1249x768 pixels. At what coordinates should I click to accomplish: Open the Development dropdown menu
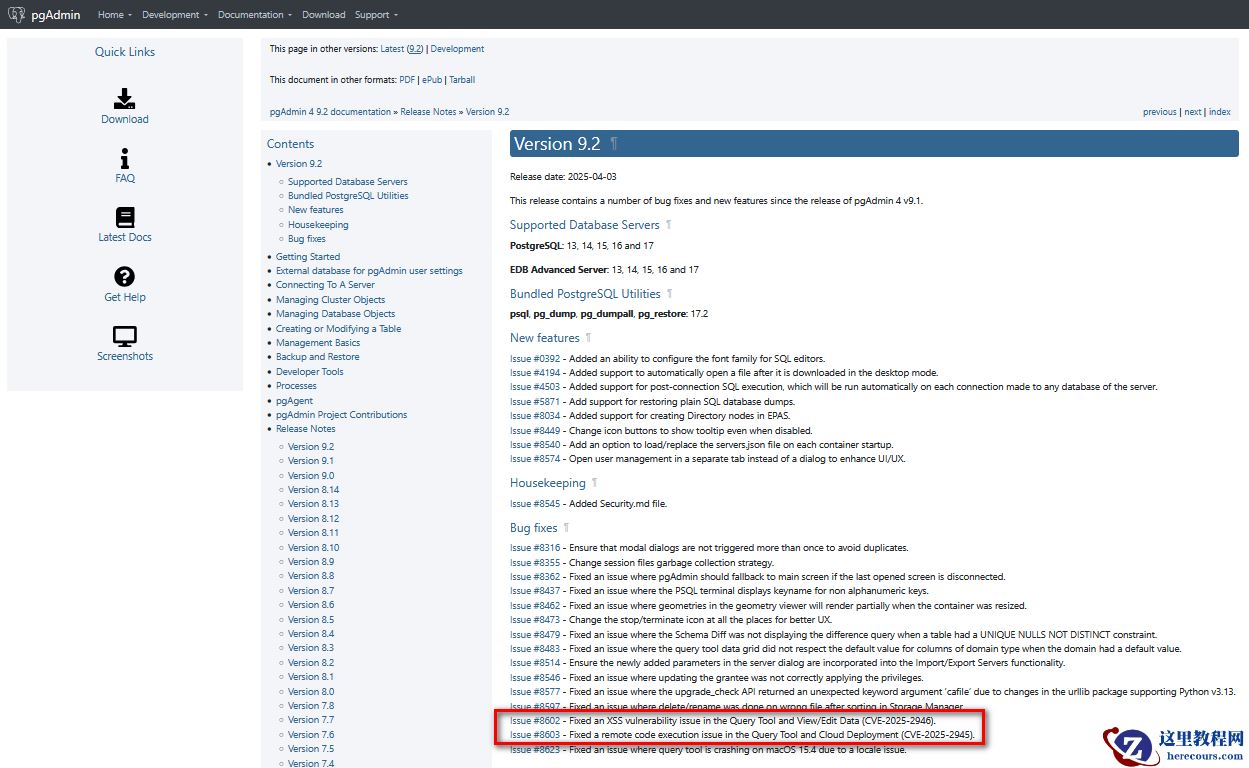175,15
